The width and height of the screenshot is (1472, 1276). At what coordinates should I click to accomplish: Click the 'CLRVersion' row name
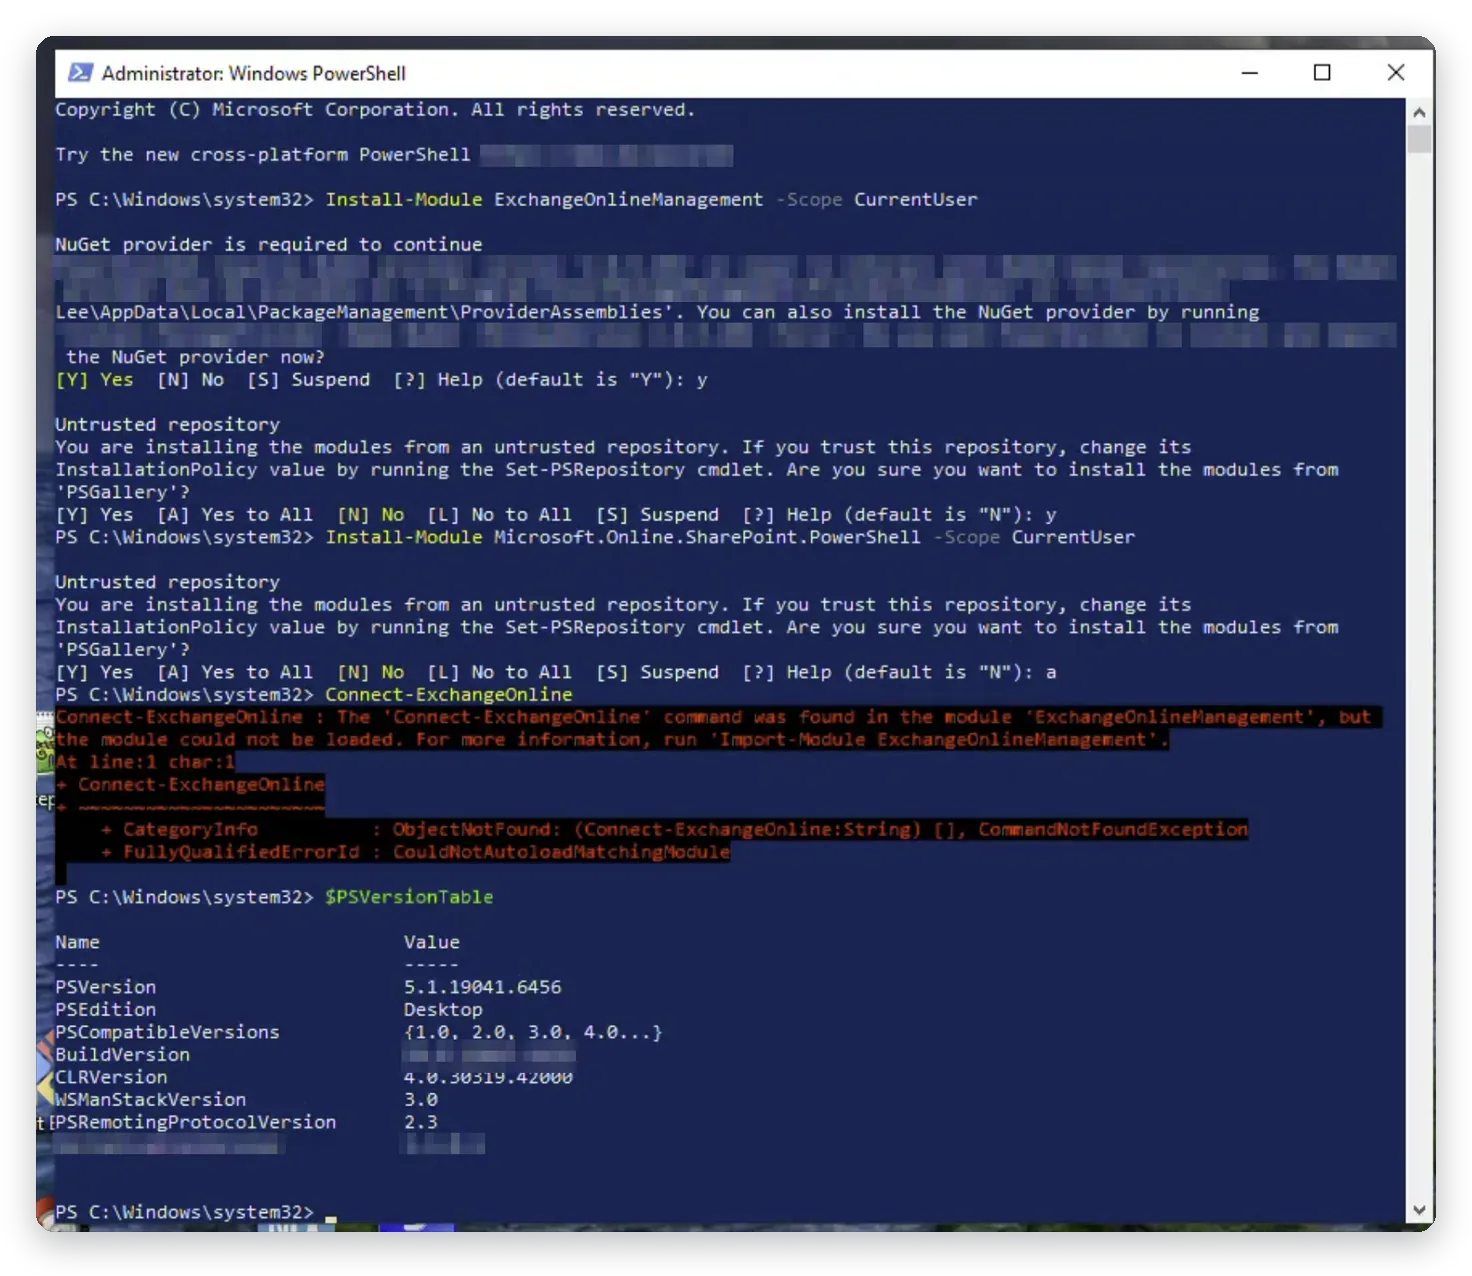pos(111,1077)
